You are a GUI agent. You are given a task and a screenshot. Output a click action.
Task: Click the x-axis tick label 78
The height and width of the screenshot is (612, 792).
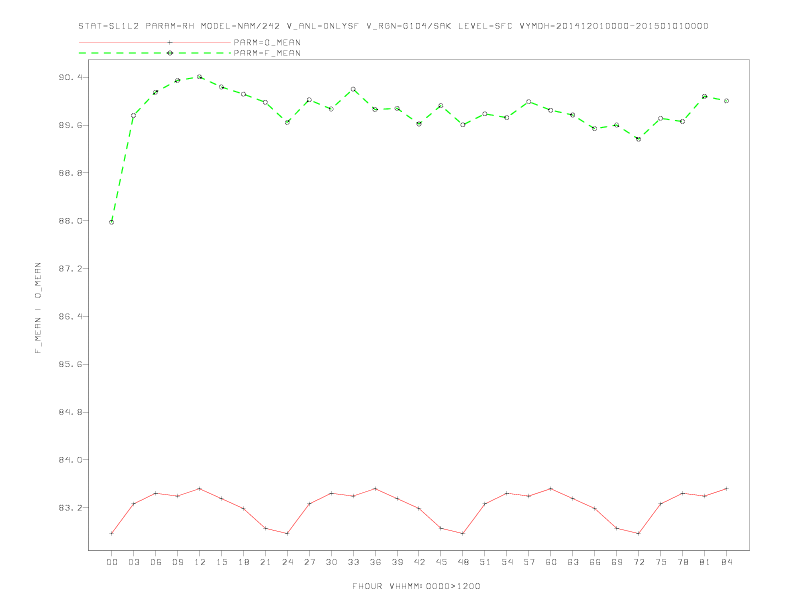pos(682,562)
